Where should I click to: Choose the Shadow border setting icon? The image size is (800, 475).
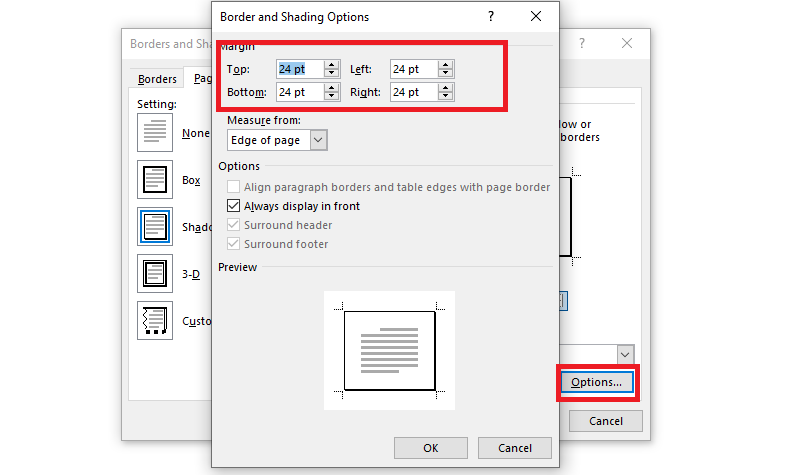coord(154,227)
